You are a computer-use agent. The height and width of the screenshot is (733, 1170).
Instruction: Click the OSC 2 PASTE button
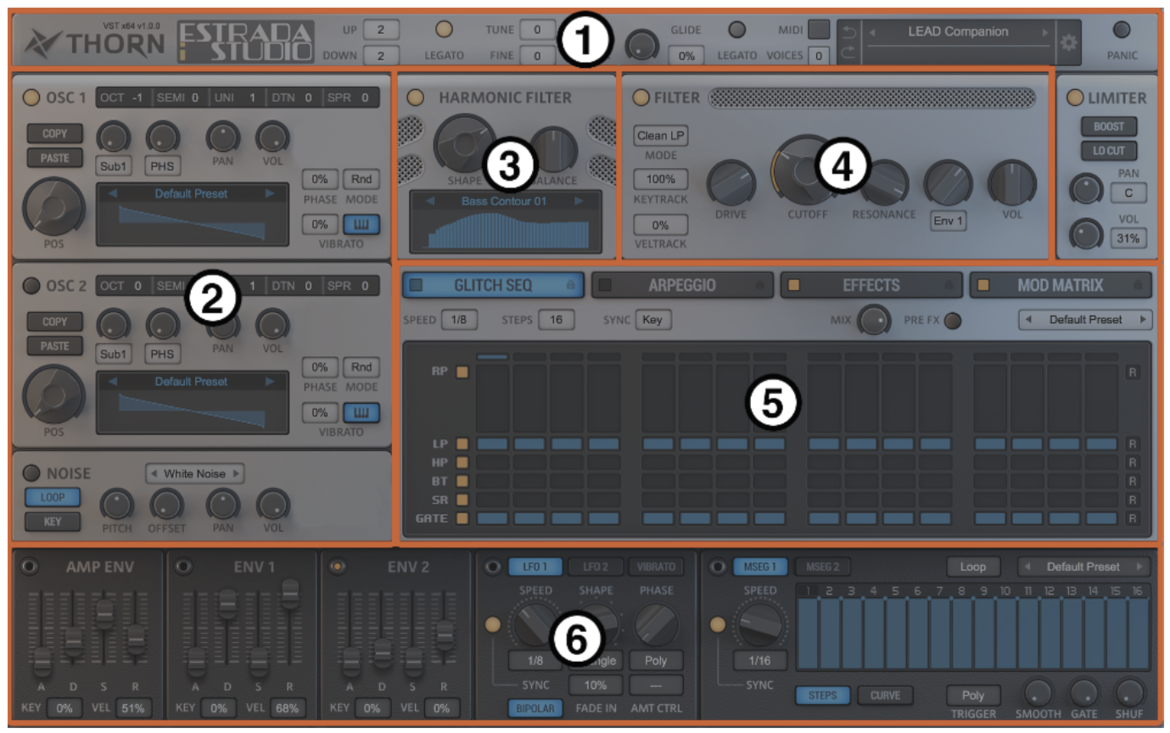[x=54, y=346]
